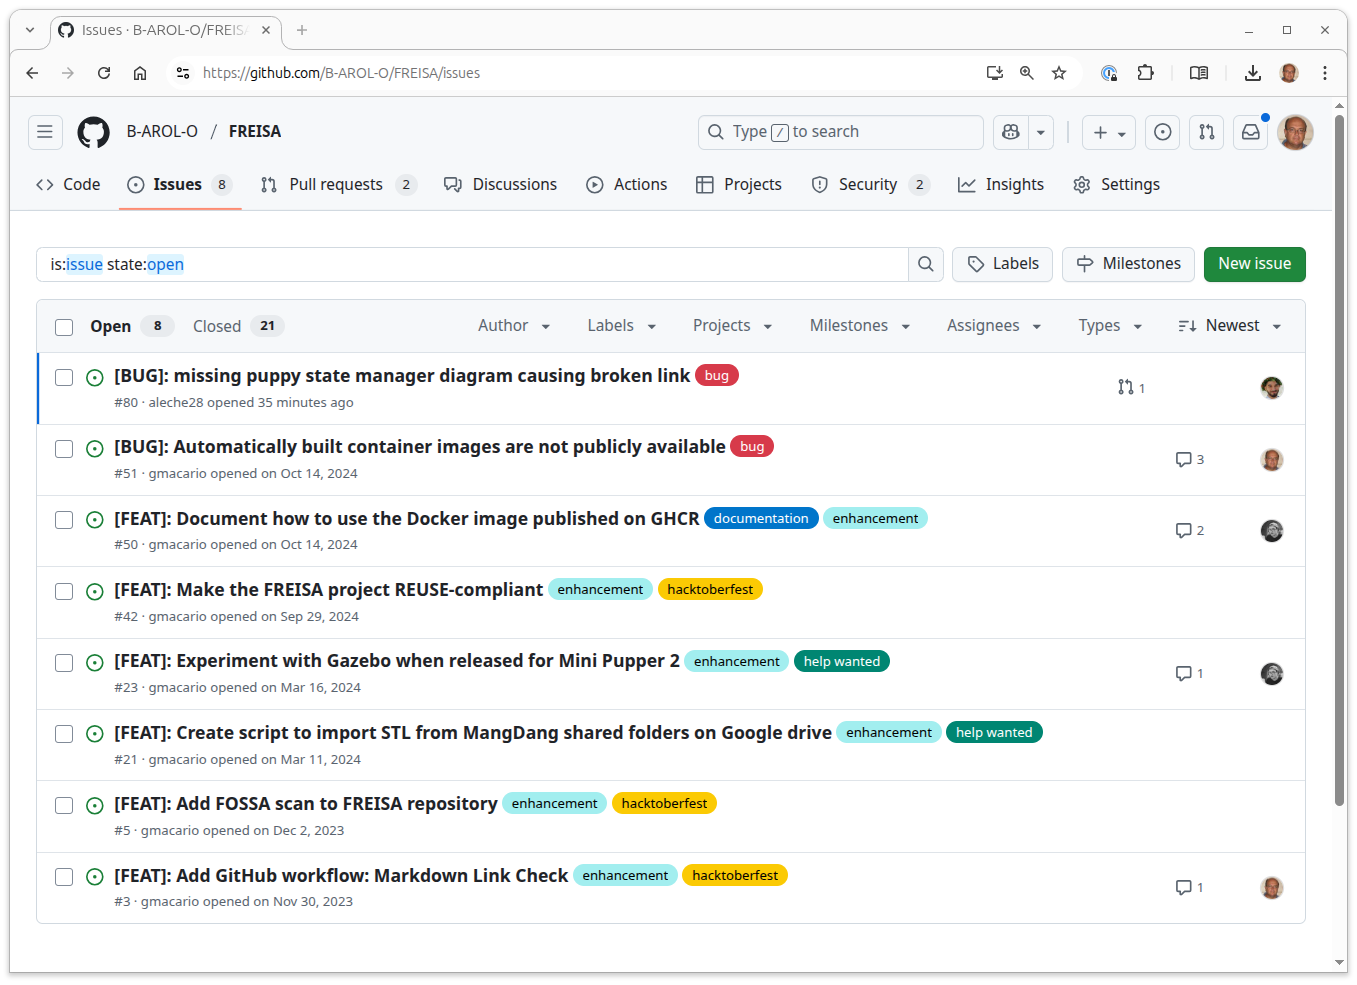This screenshot has width=1357, height=985.
Task: Show the 21 Closed issues
Action: 238,326
